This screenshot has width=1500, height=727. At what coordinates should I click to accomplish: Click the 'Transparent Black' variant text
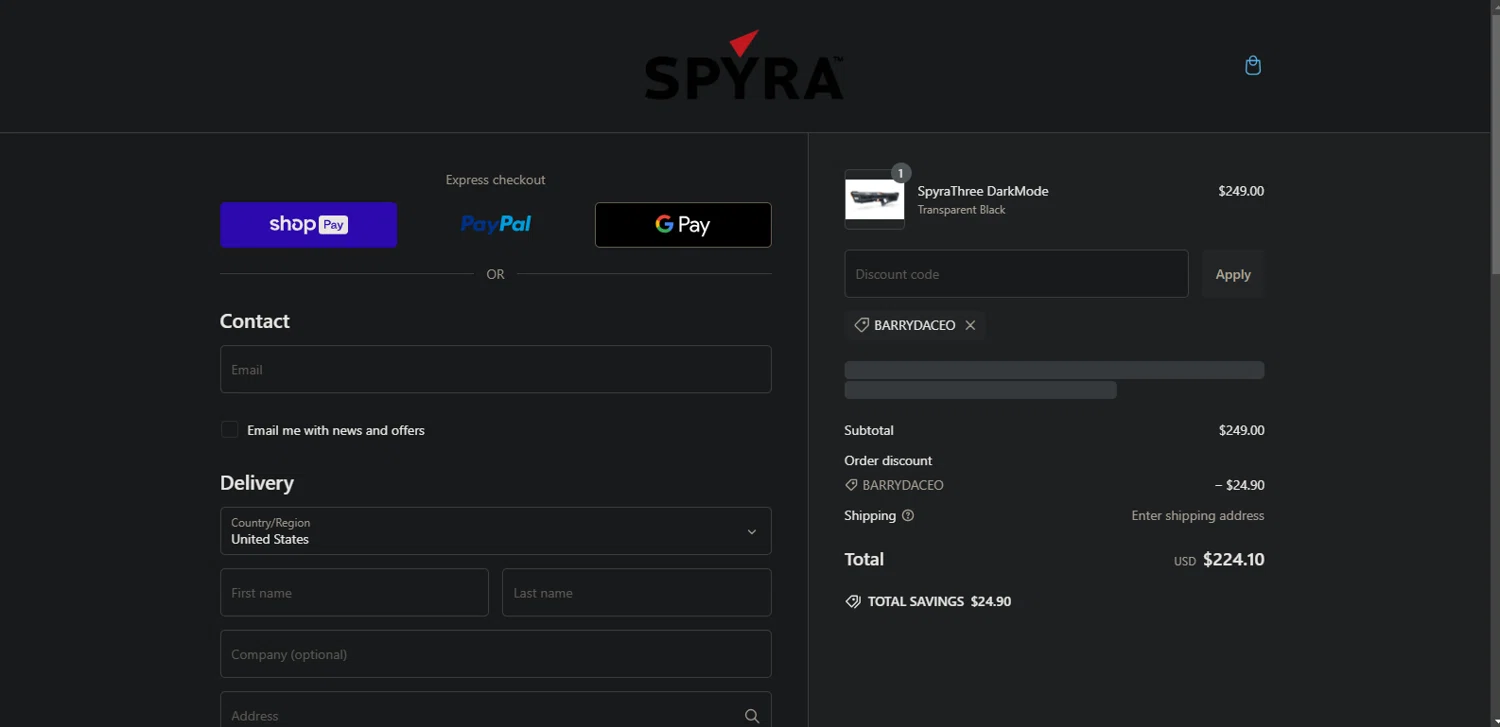961,210
